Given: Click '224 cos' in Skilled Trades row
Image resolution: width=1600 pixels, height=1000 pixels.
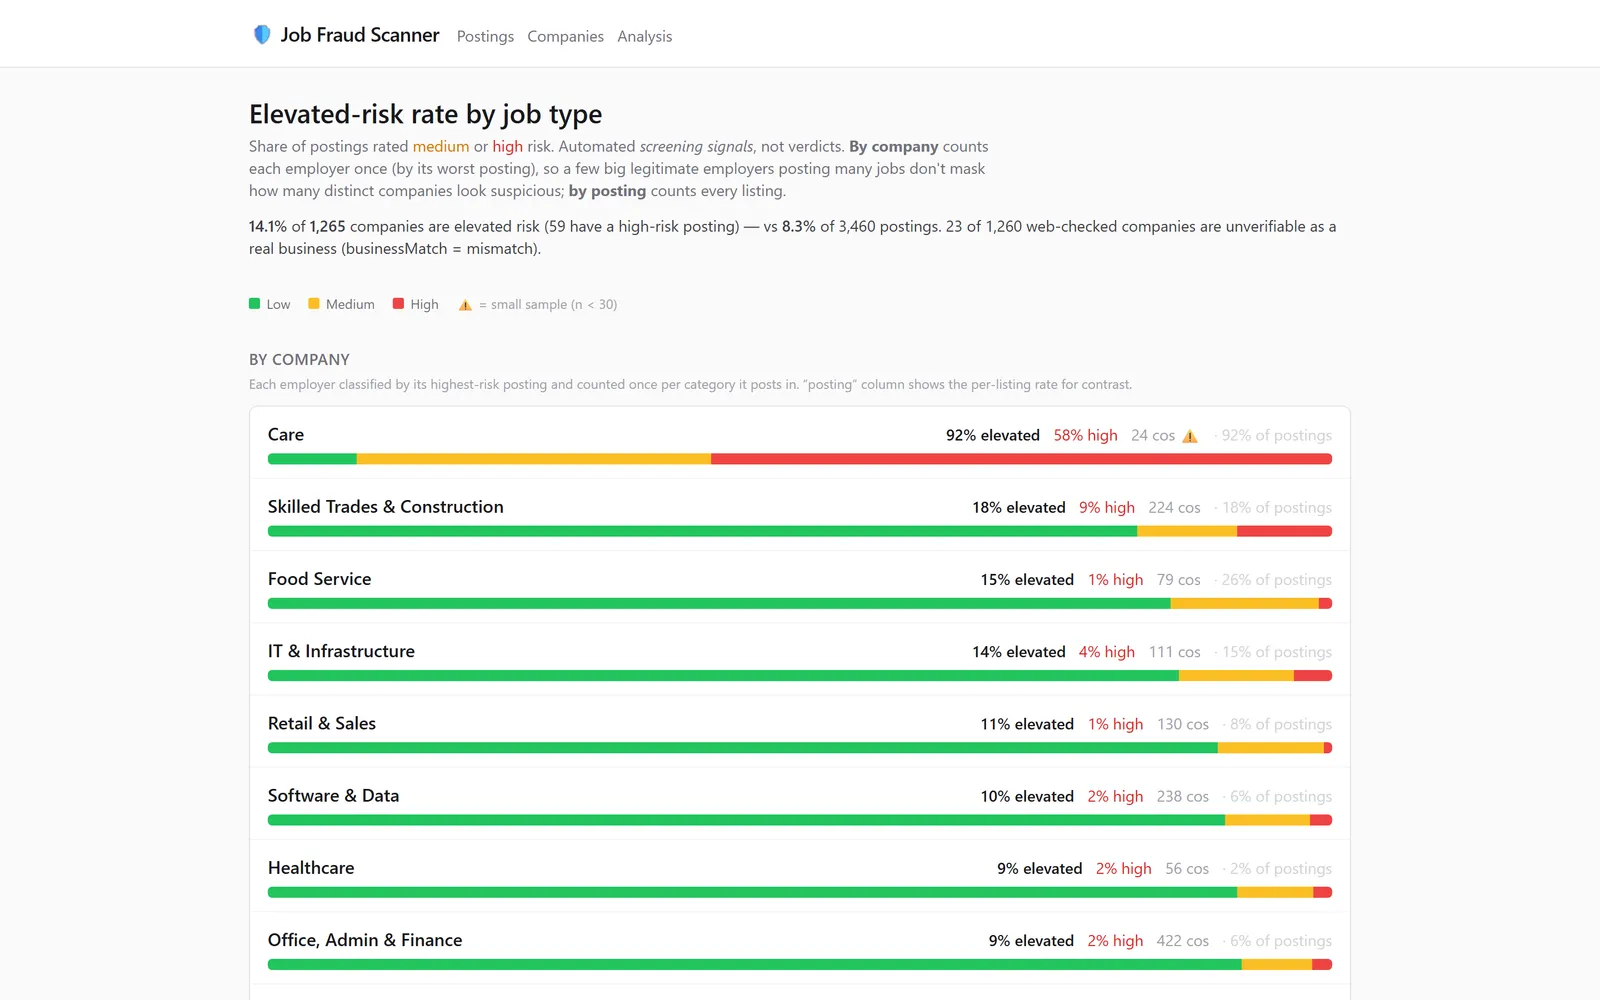Looking at the screenshot, I should click(1174, 507).
